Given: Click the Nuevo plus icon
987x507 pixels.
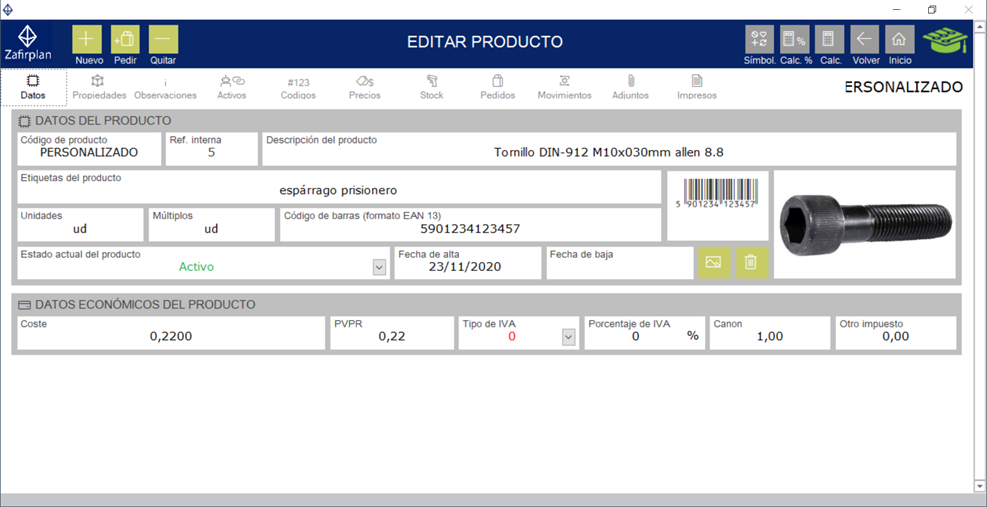Looking at the screenshot, I should pyautogui.click(x=88, y=40).
